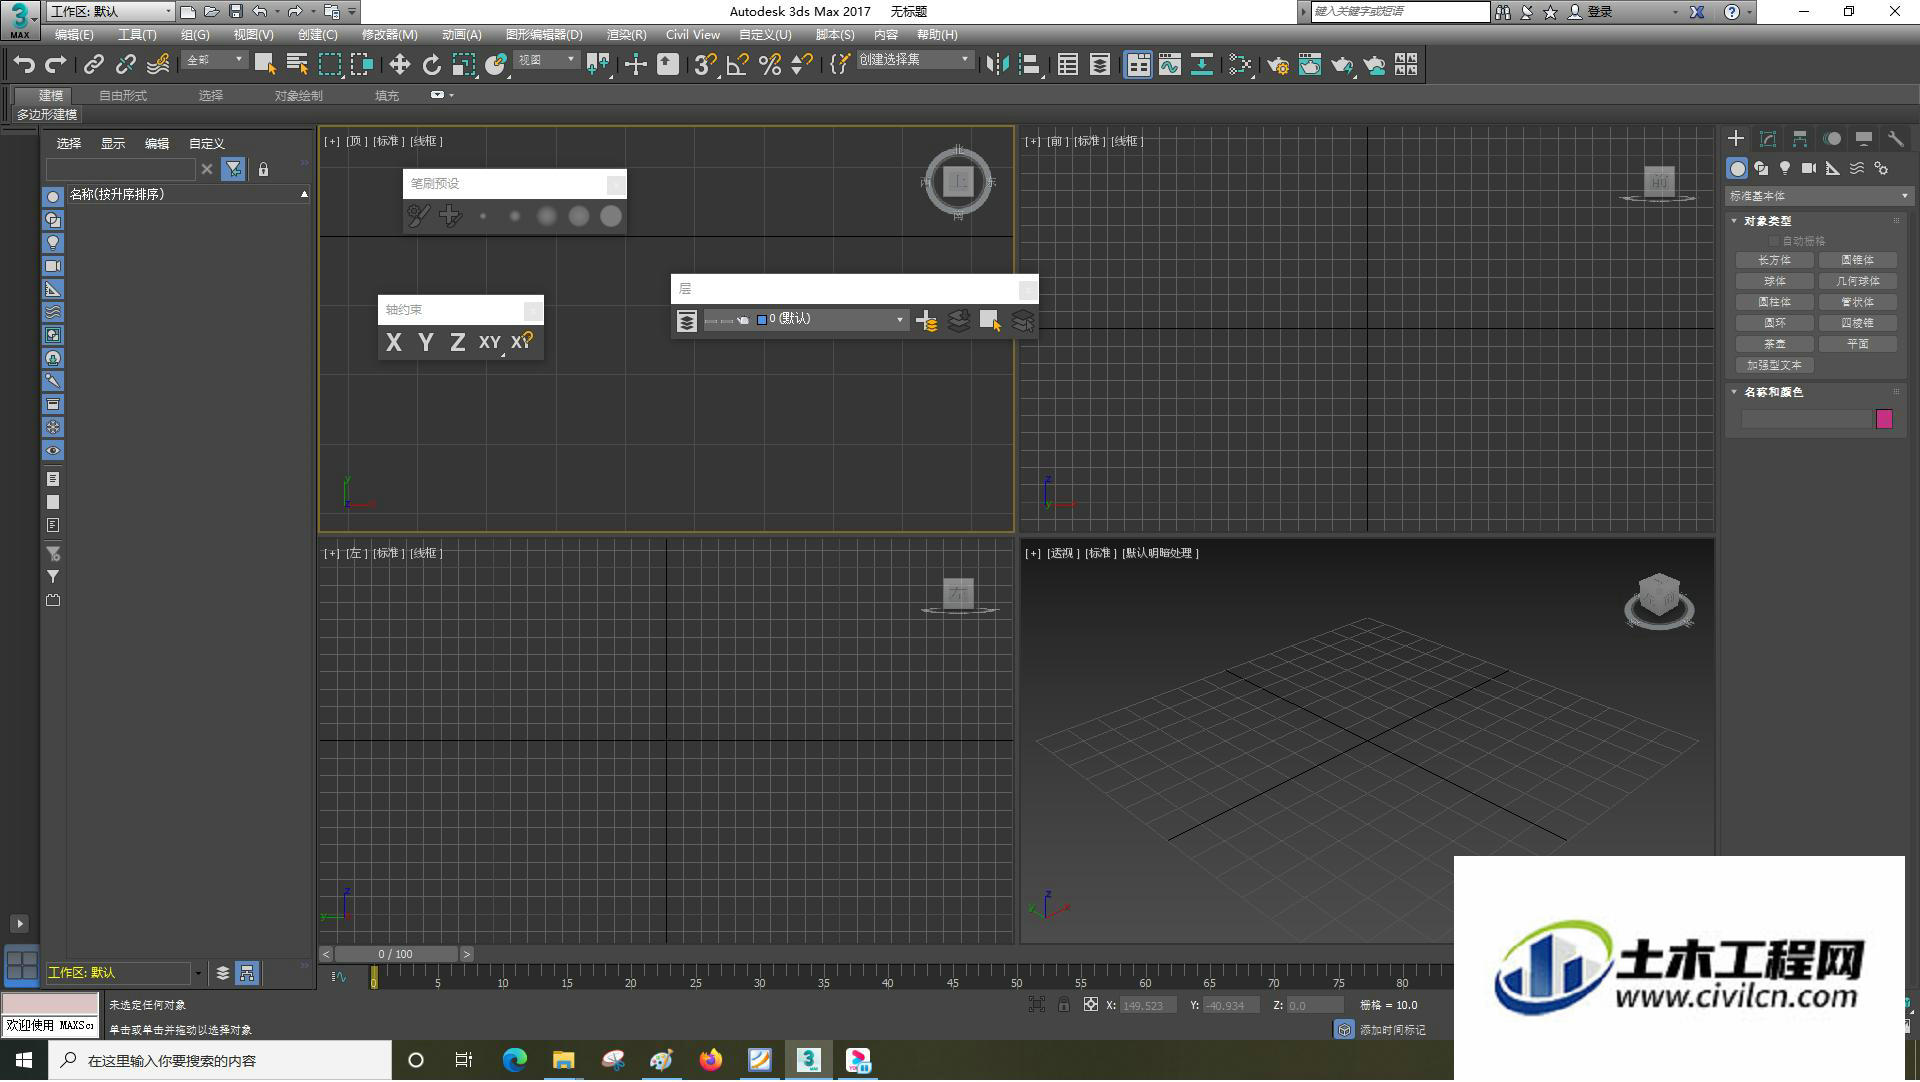Restrict to Y axis in Axis Constraints
1920x1082 pixels.
(x=426, y=342)
